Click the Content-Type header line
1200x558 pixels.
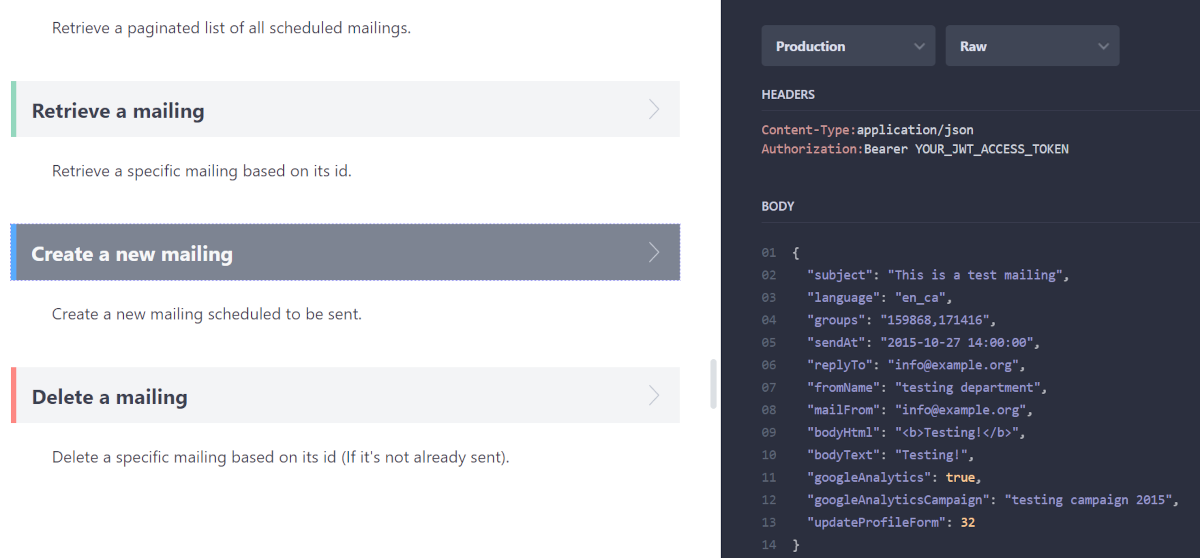point(867,130)
